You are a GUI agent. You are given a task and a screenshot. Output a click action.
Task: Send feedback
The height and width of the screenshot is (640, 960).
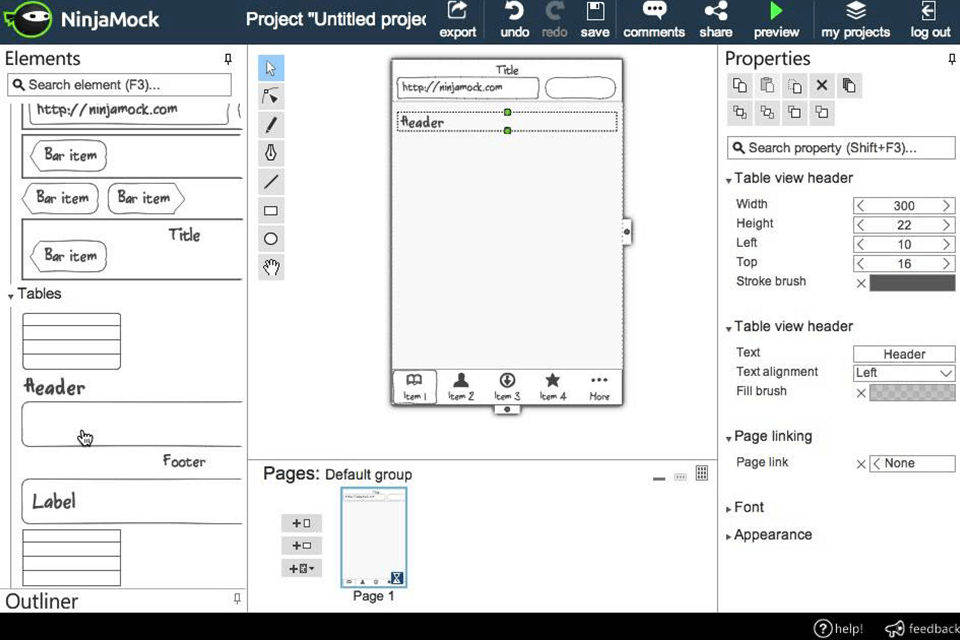click(923, 628)
